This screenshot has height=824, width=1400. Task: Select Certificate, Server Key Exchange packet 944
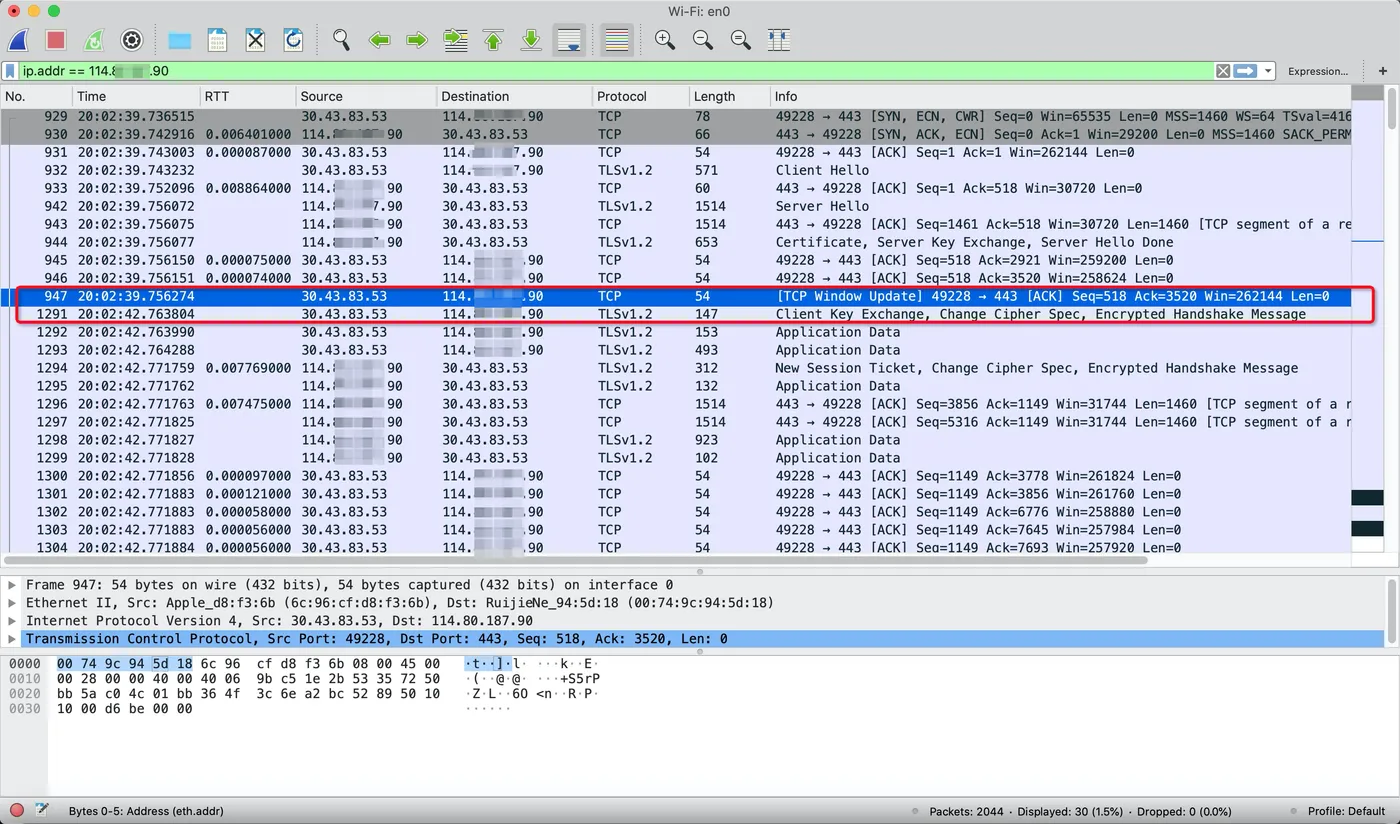pyautogui.click(x=676, y=242)
